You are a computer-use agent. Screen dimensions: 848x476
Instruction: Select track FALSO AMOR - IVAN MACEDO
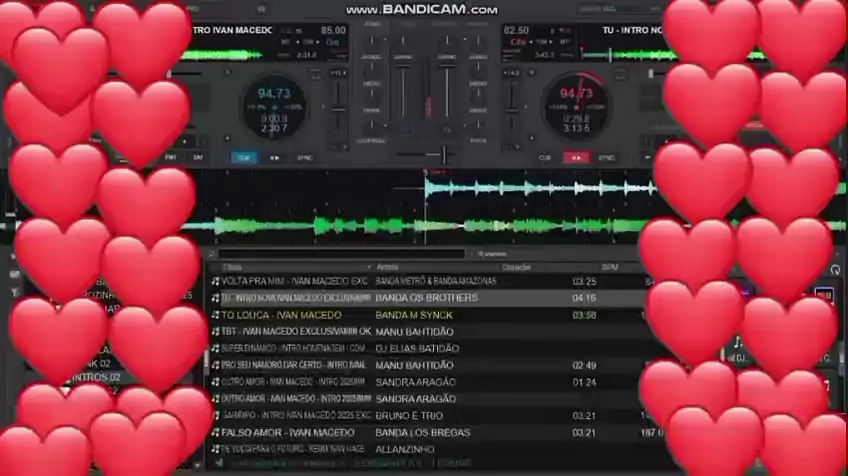pyautogui.click(x=288, y=432)
